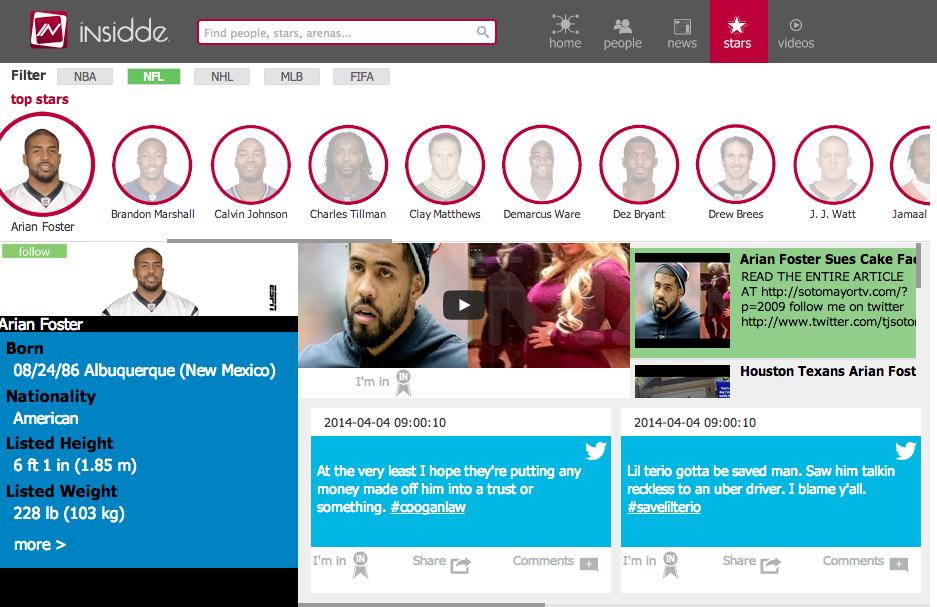The width and height of the screenshot is (937, 607).
Task: Go to the people section
Action: pyautogui.click(x=622, y=31)
